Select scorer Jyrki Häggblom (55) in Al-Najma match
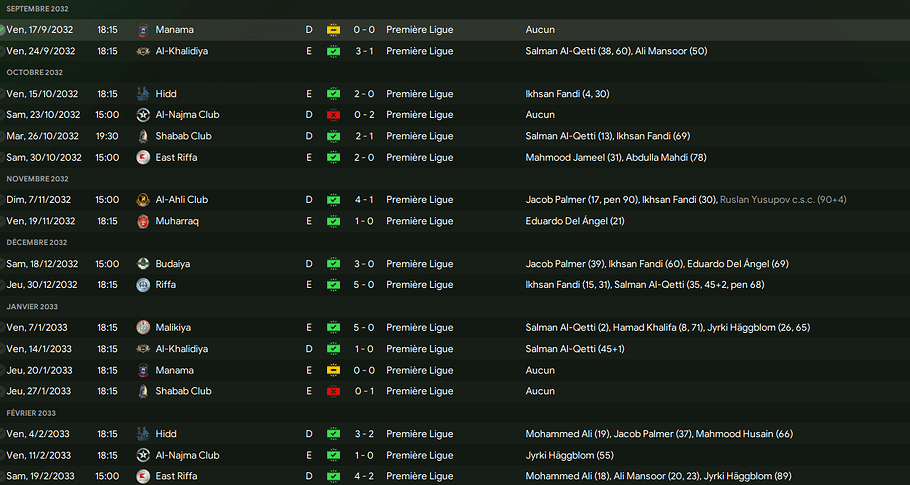Screen dimensions: 910x485 pos(569,455)
